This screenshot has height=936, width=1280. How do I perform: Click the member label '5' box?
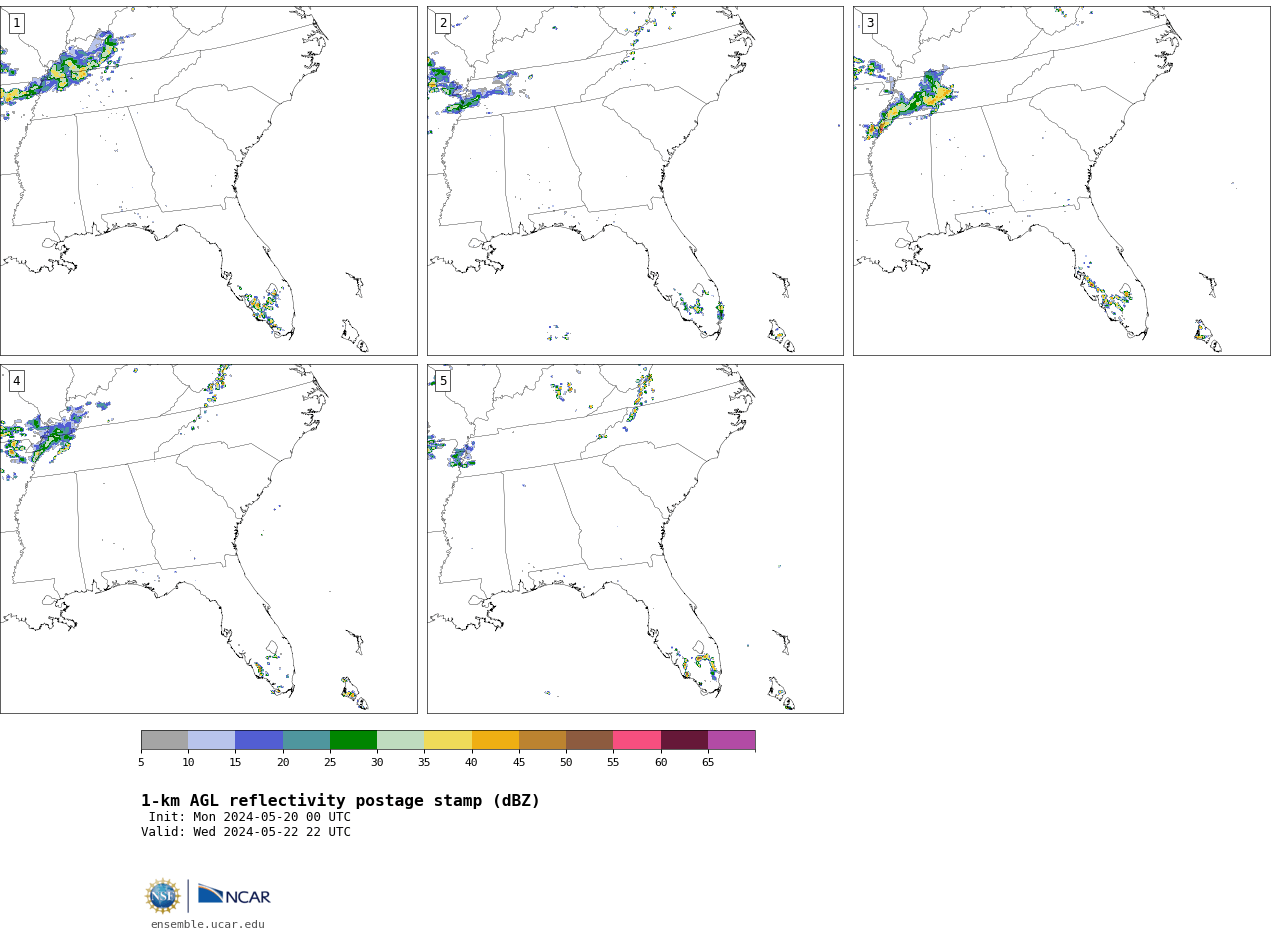443,381
